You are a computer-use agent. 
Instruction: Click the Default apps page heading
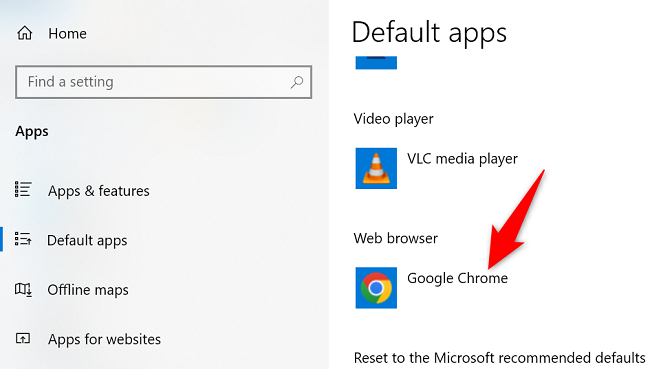[429, 33]
